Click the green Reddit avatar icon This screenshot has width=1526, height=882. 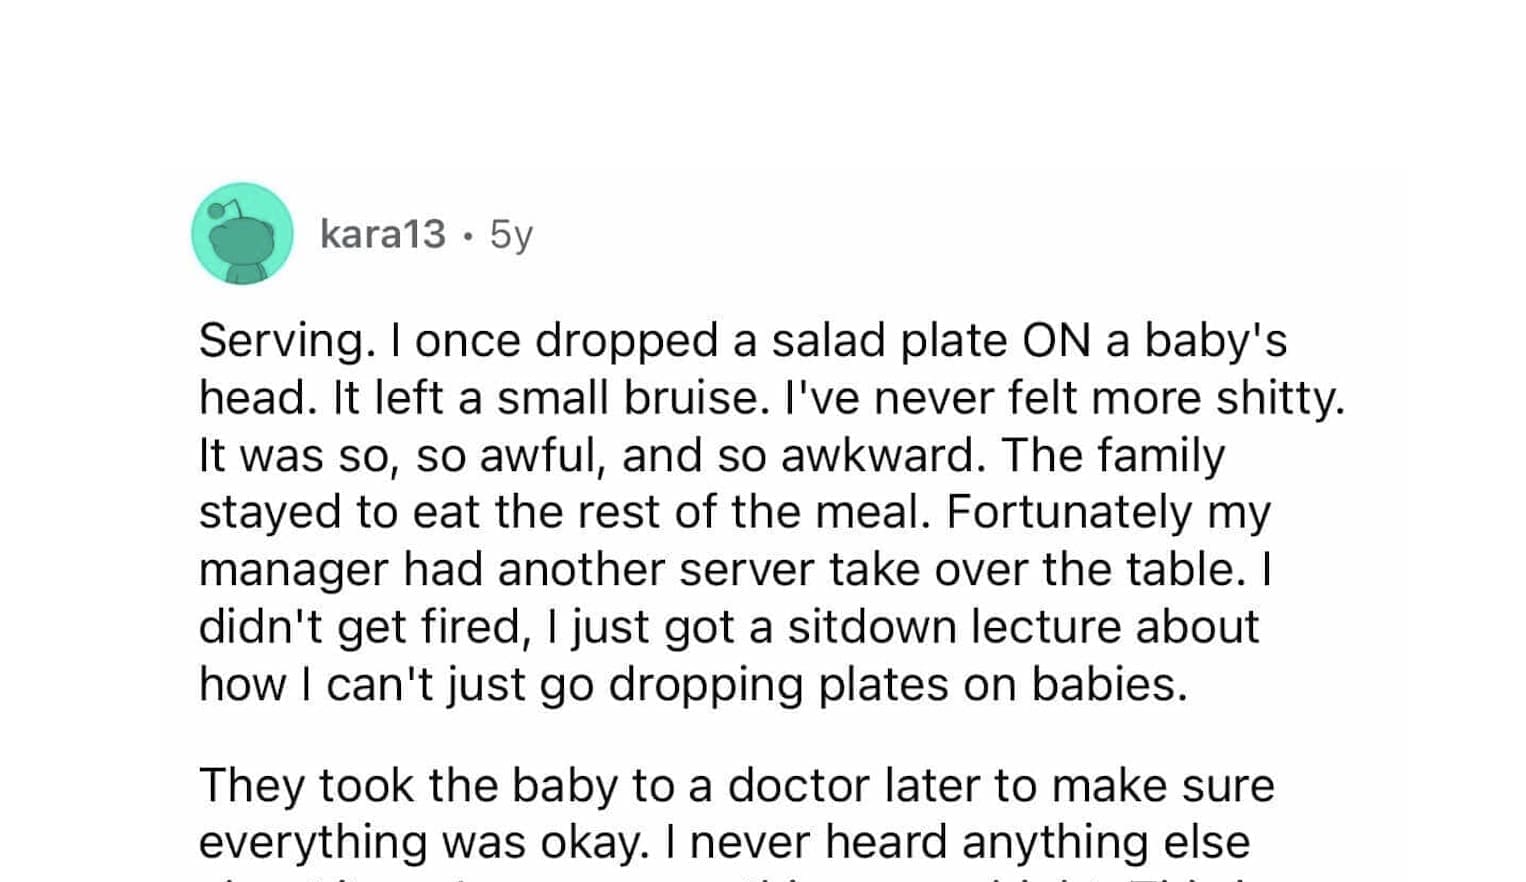(x=242, y=234)
